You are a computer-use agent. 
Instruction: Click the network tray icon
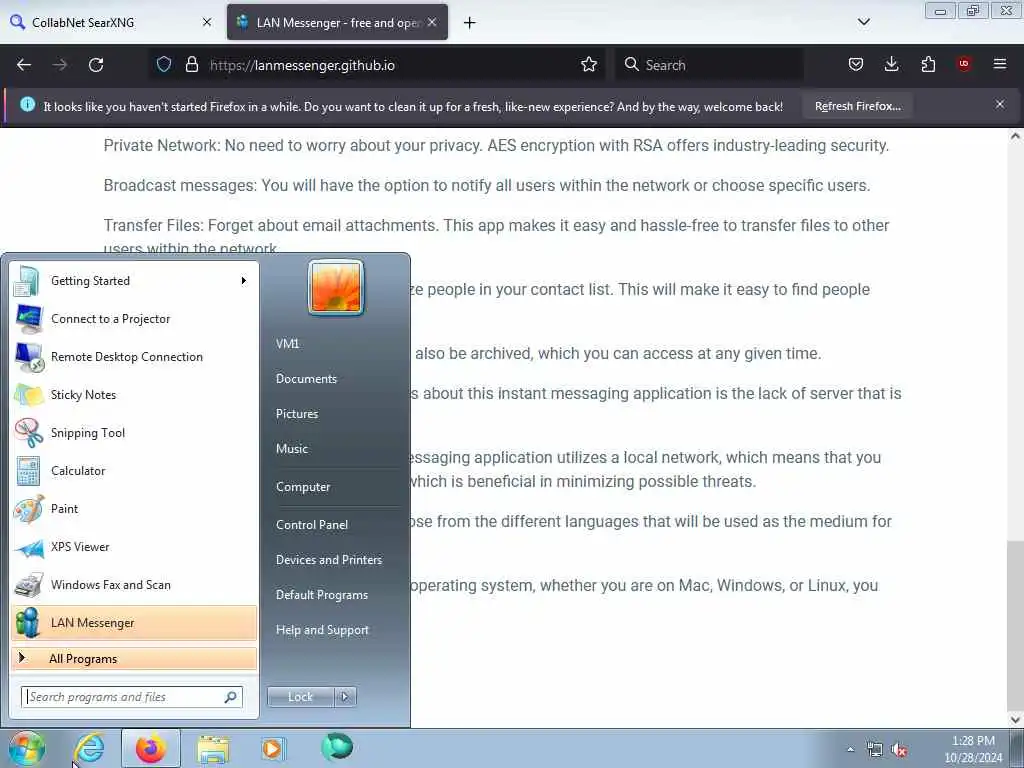[874, 750]
